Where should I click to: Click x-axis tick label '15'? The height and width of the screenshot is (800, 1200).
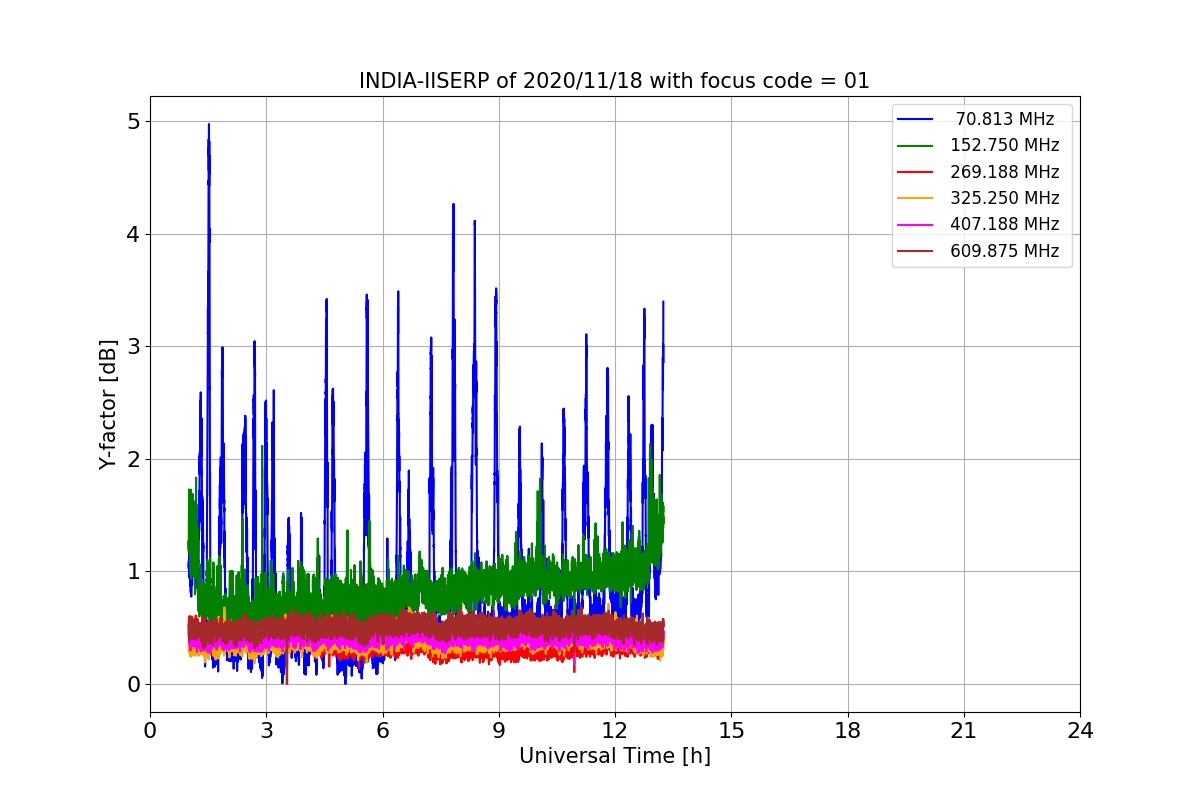tap(731, 731)
